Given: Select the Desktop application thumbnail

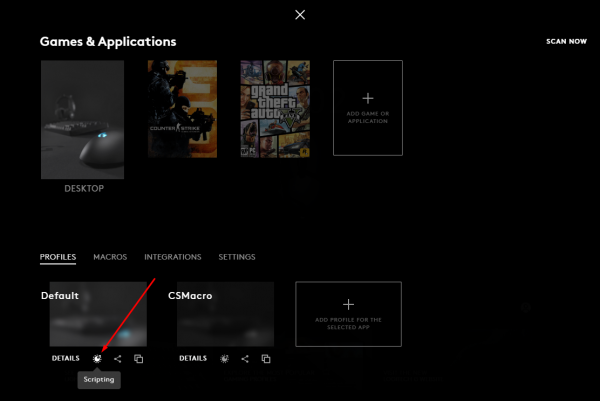Looking at the screenshot, I should pos(82,119).
